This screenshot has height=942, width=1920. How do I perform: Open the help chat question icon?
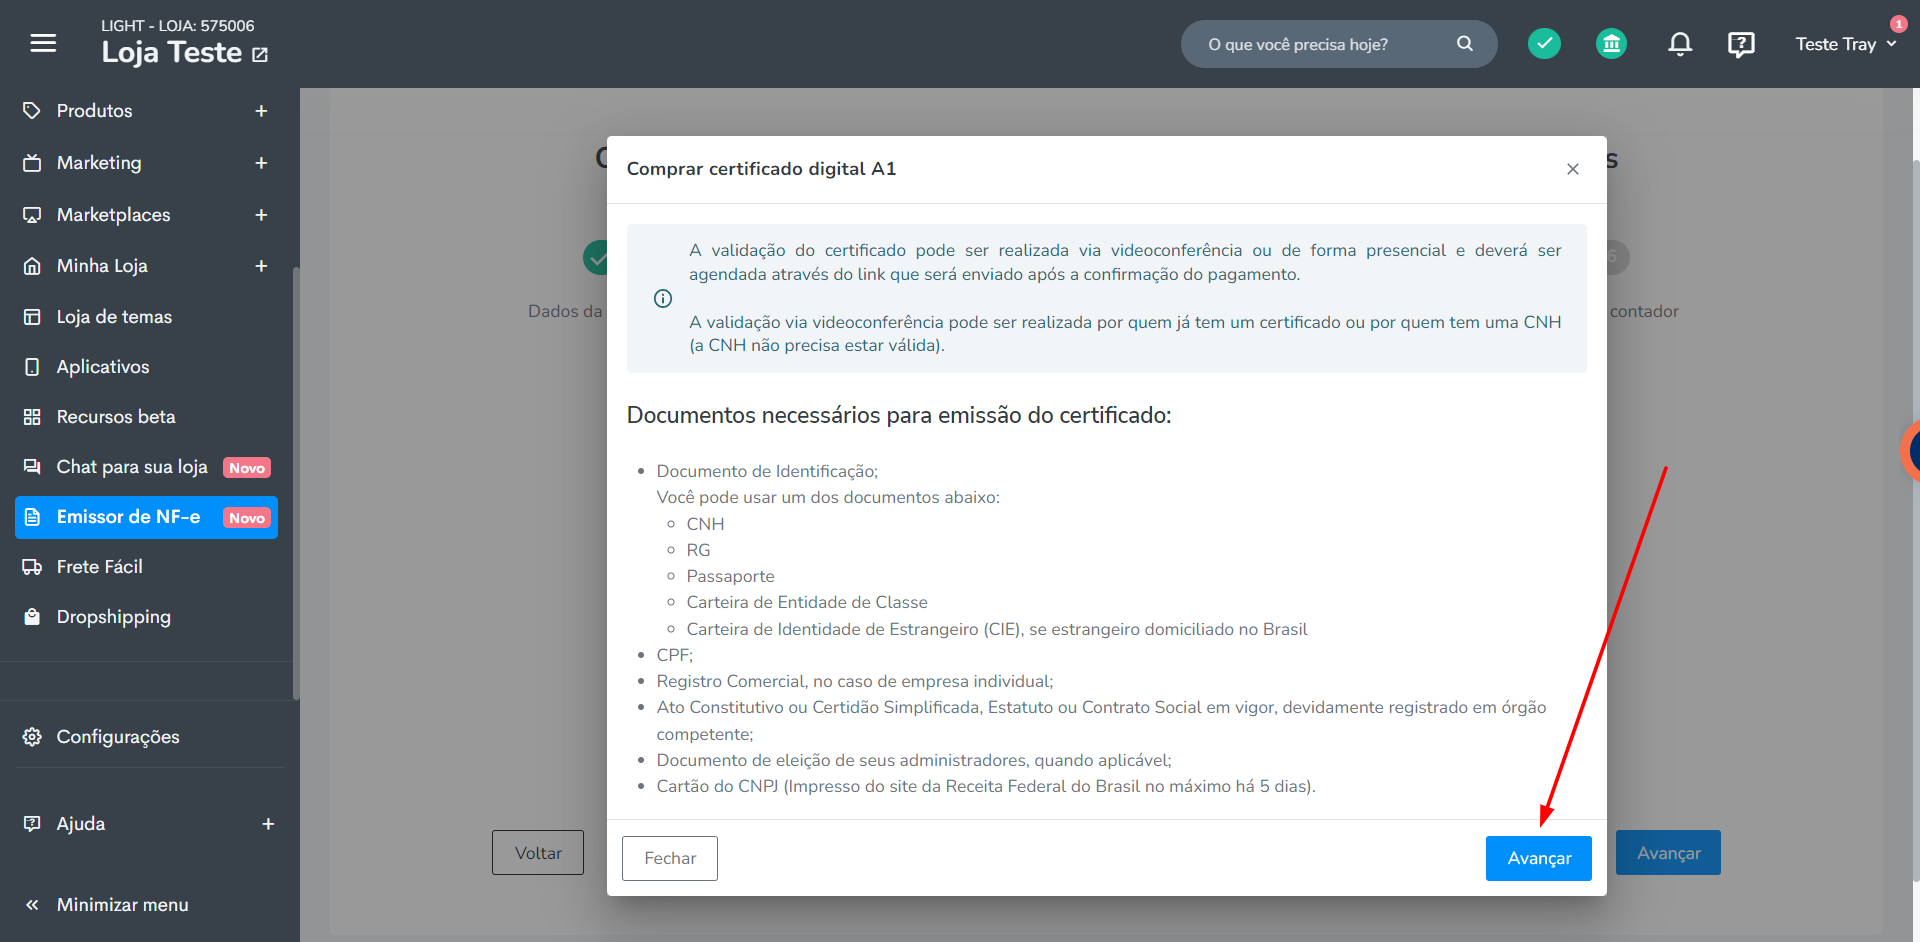(x=1741, y=44)
